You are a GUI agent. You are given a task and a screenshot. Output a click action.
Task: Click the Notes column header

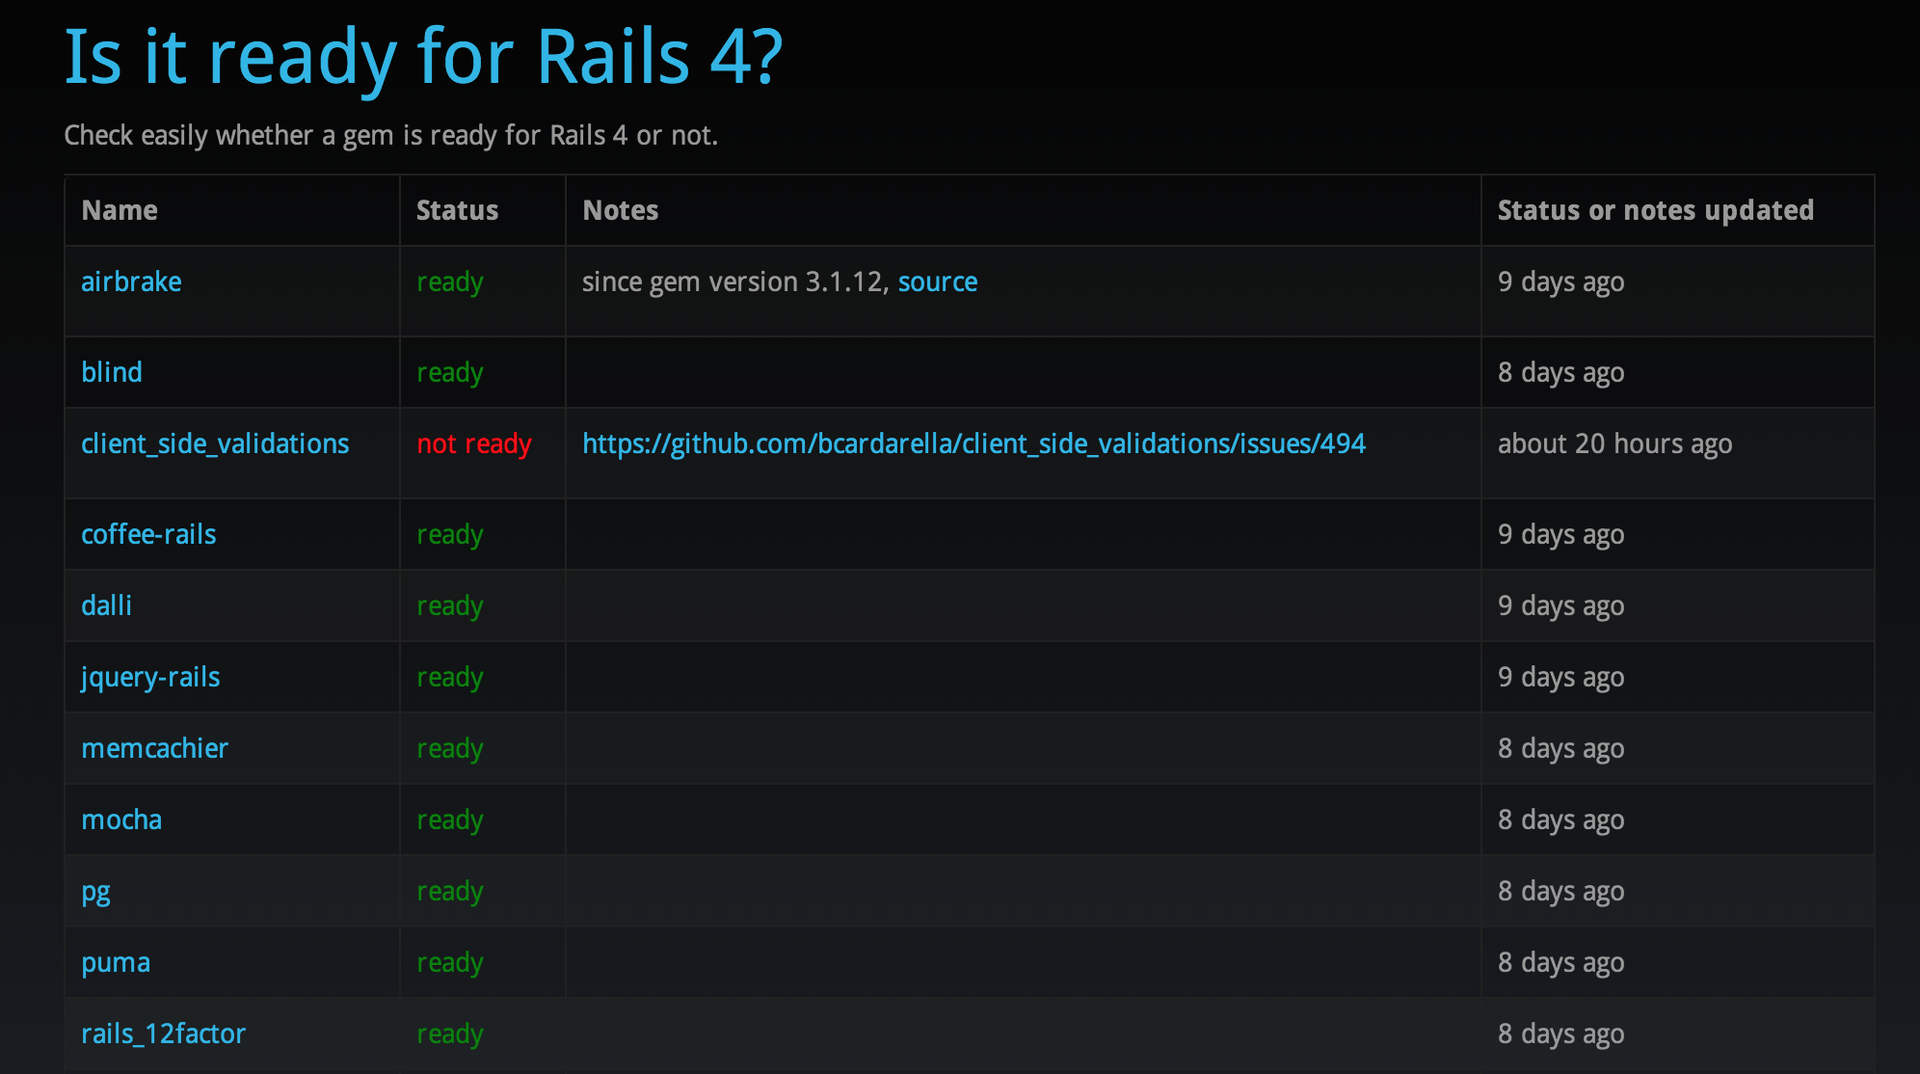[x=620, y=210]
